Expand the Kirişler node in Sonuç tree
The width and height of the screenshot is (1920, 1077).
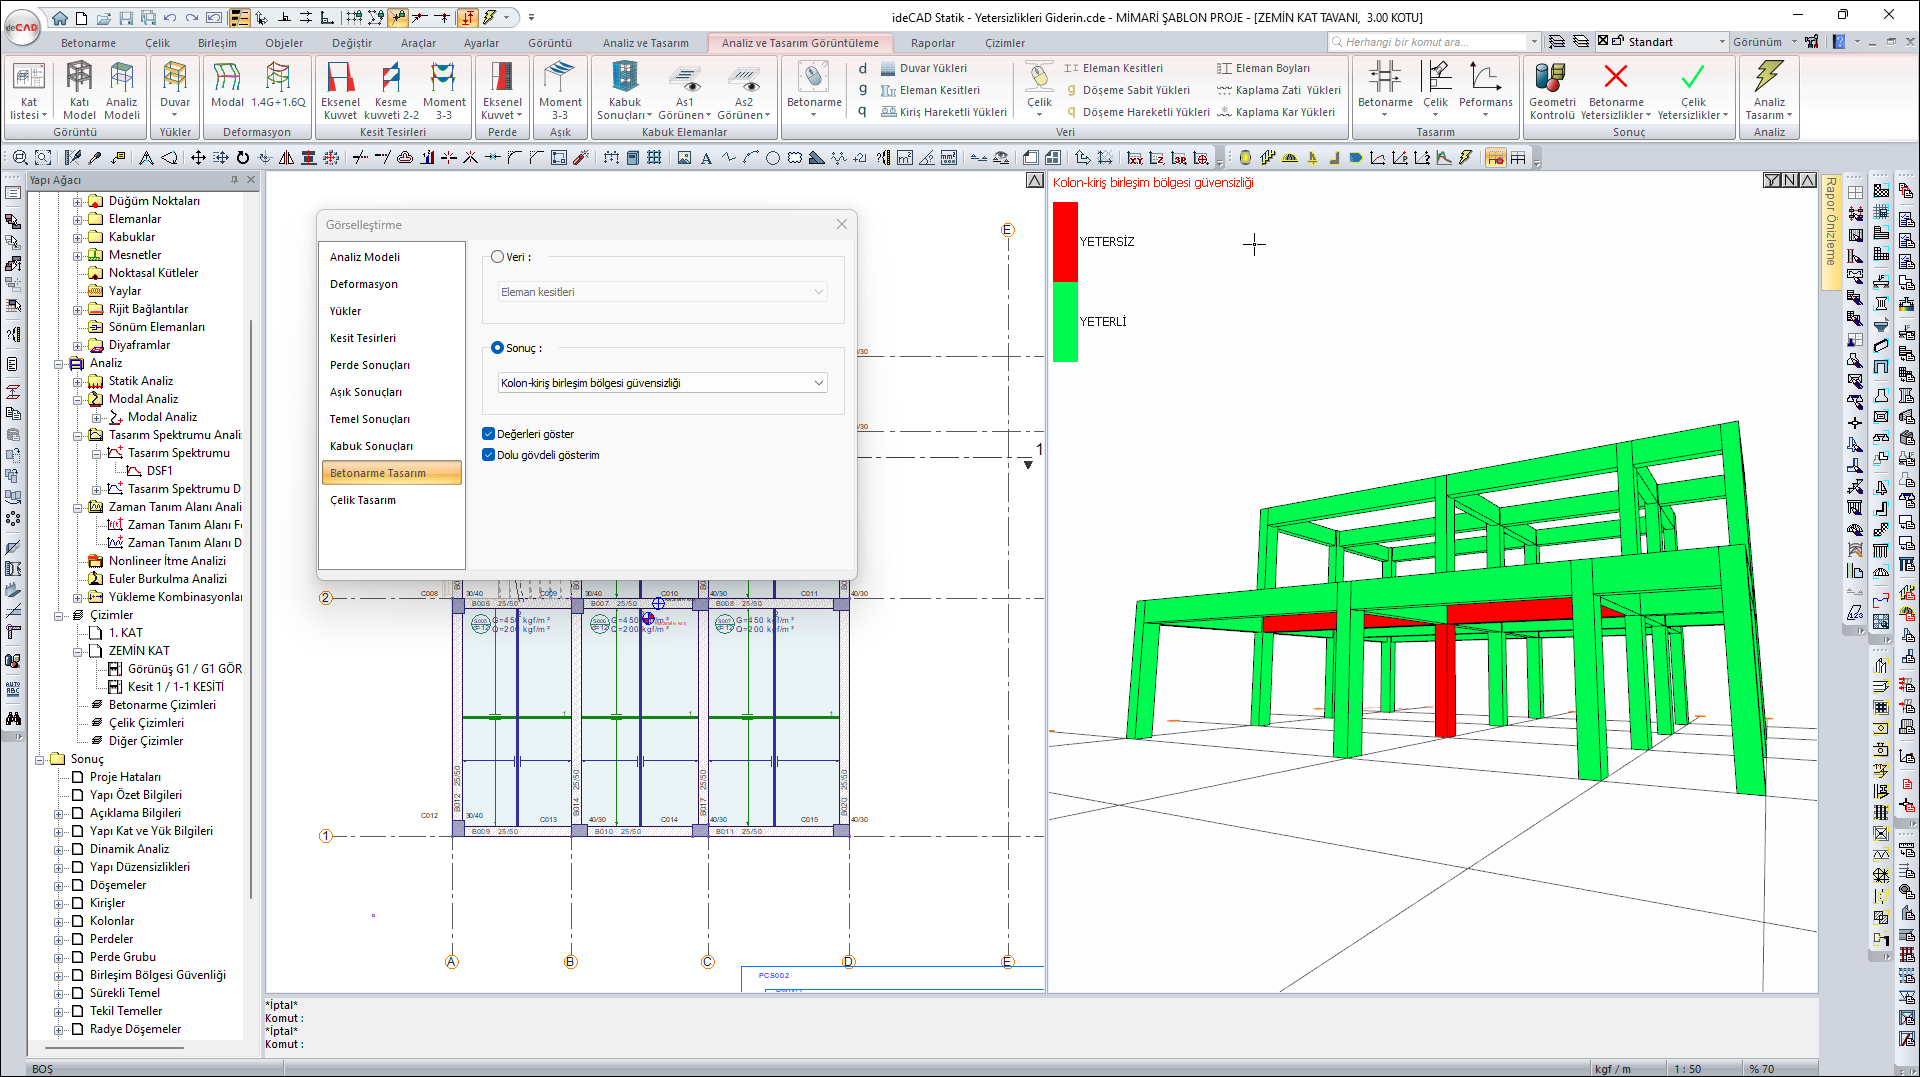pos(58,903)
